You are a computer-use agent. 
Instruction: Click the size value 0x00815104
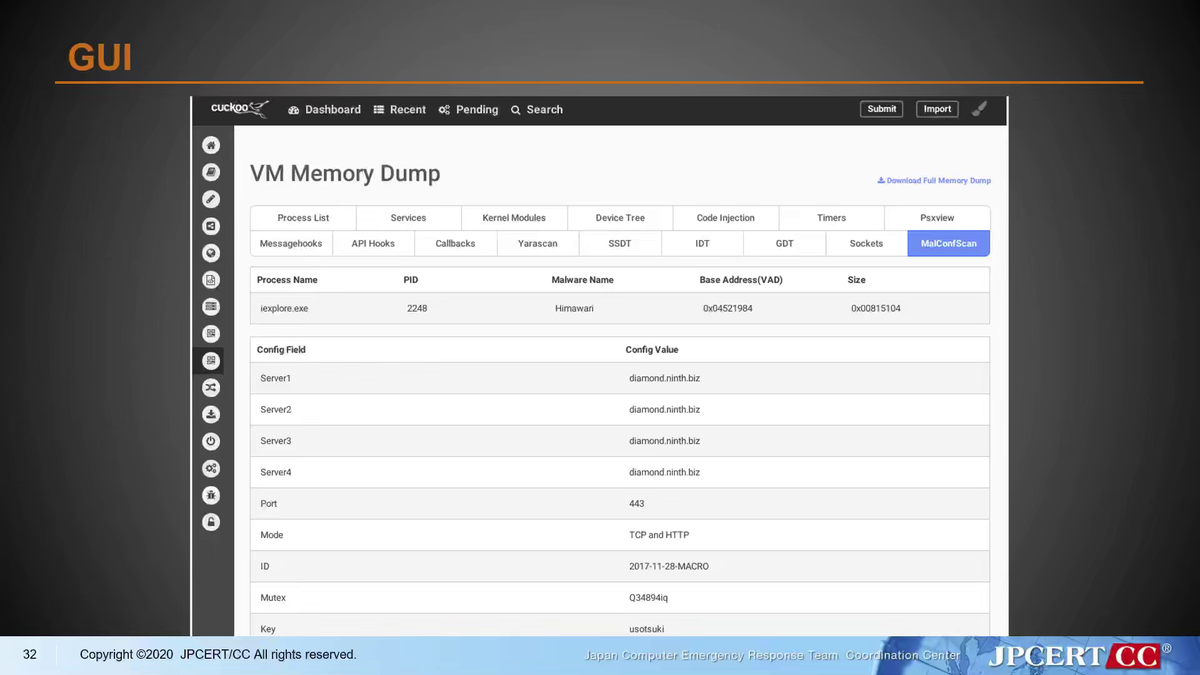click(876, 309)
